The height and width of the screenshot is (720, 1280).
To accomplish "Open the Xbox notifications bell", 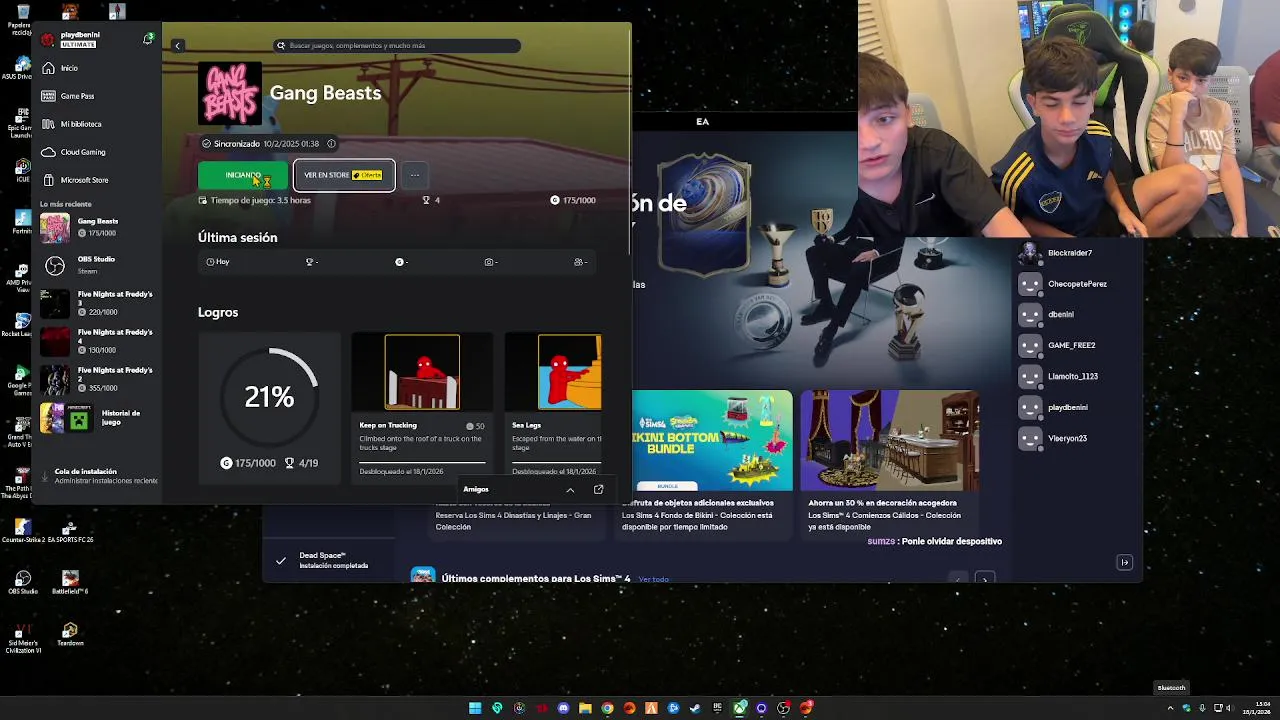I will tap(148, 39).
